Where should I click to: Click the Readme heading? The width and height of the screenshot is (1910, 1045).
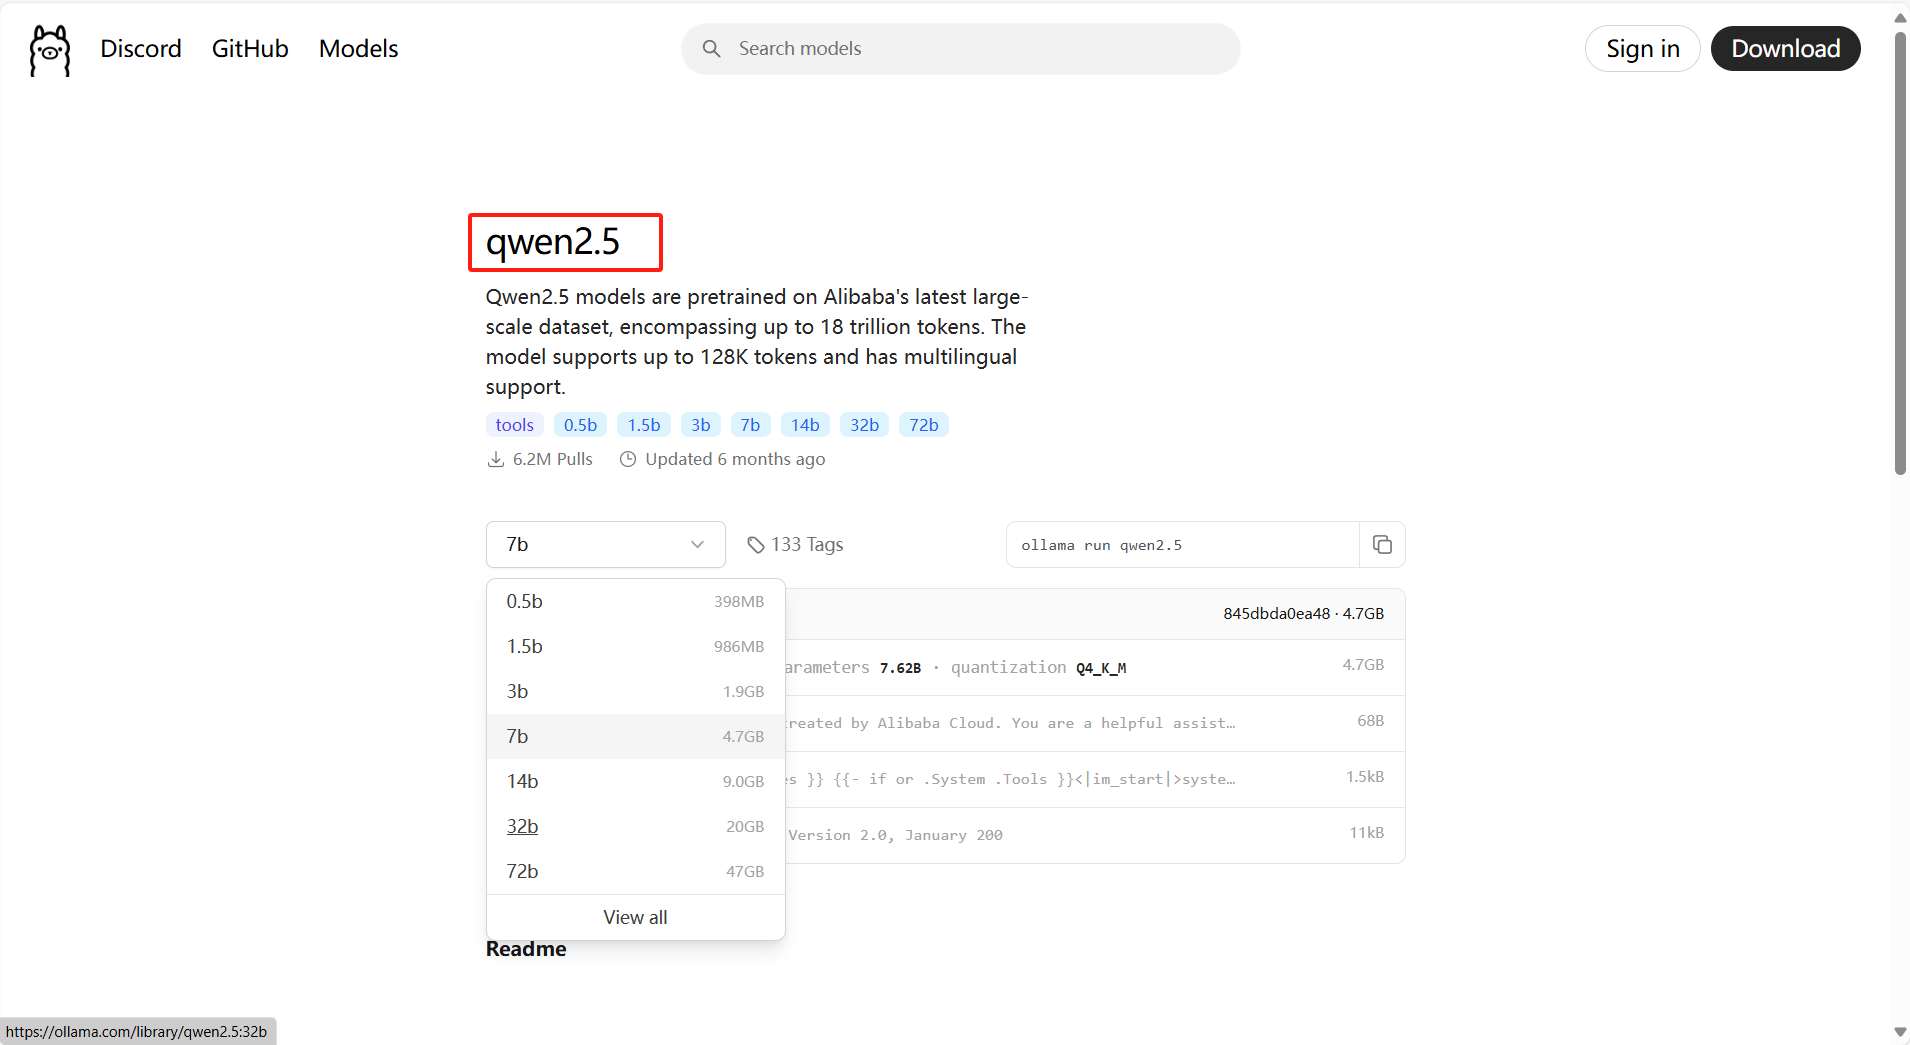point(526,949)
